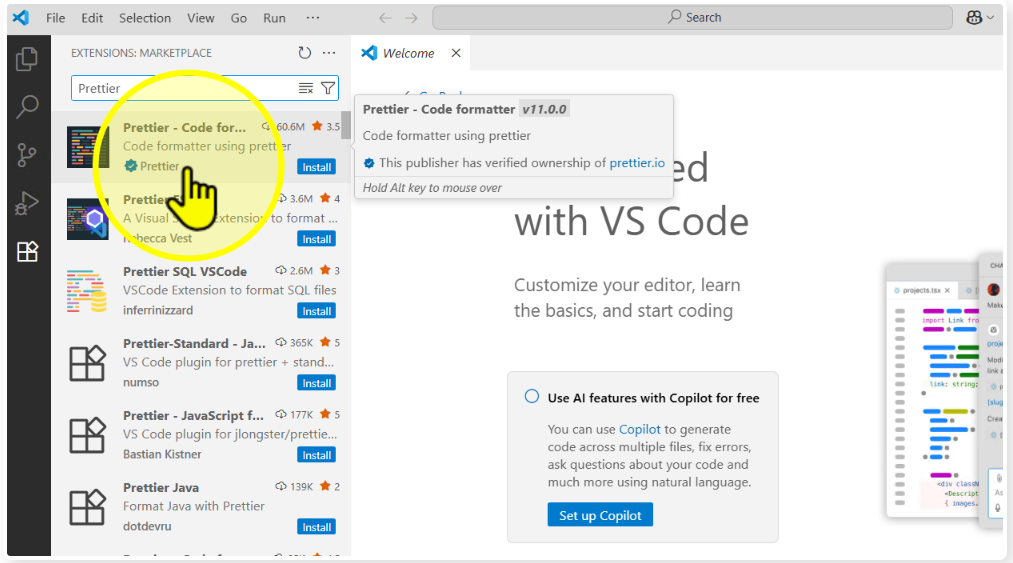Go back with the navigation left arrow

[385, 18]
